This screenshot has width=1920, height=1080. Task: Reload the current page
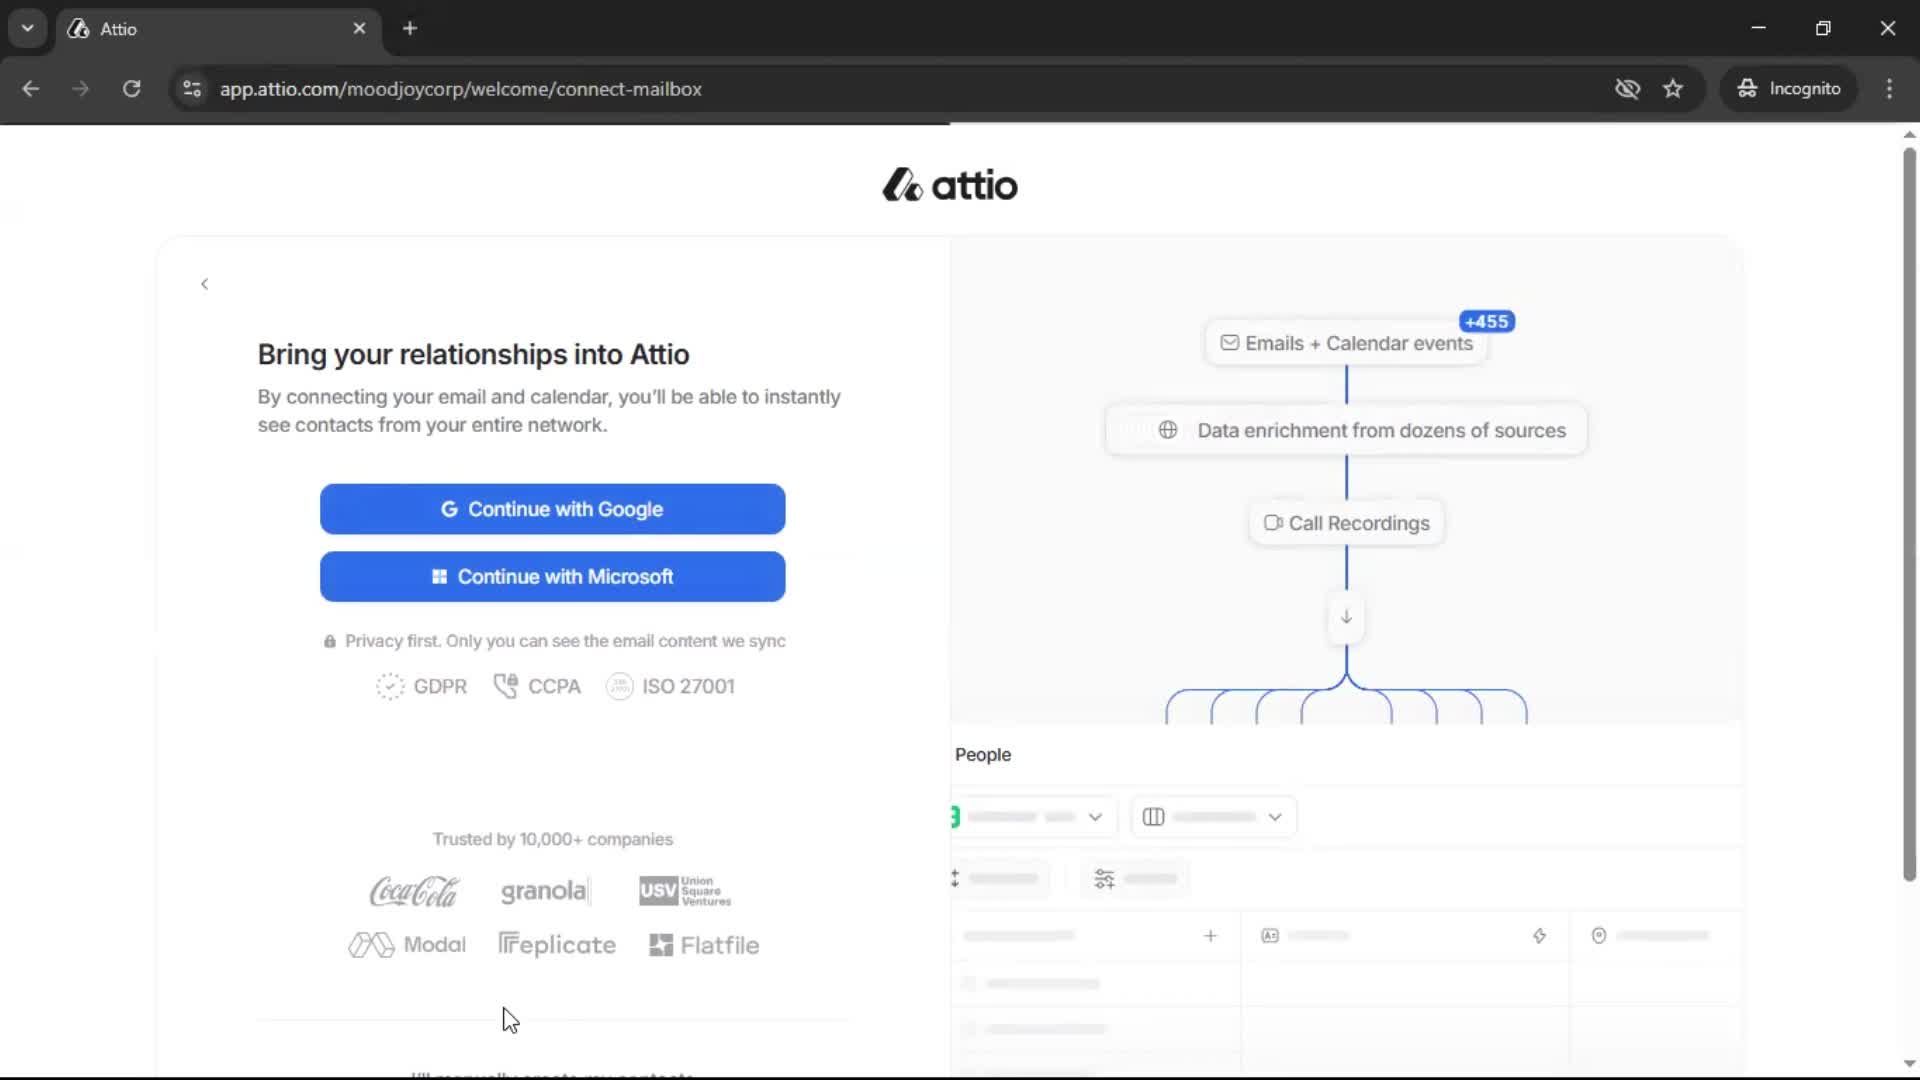tap(131, 89)
